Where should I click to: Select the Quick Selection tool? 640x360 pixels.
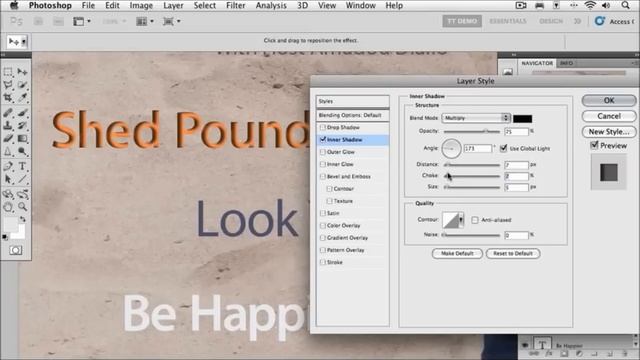[22, 85]
